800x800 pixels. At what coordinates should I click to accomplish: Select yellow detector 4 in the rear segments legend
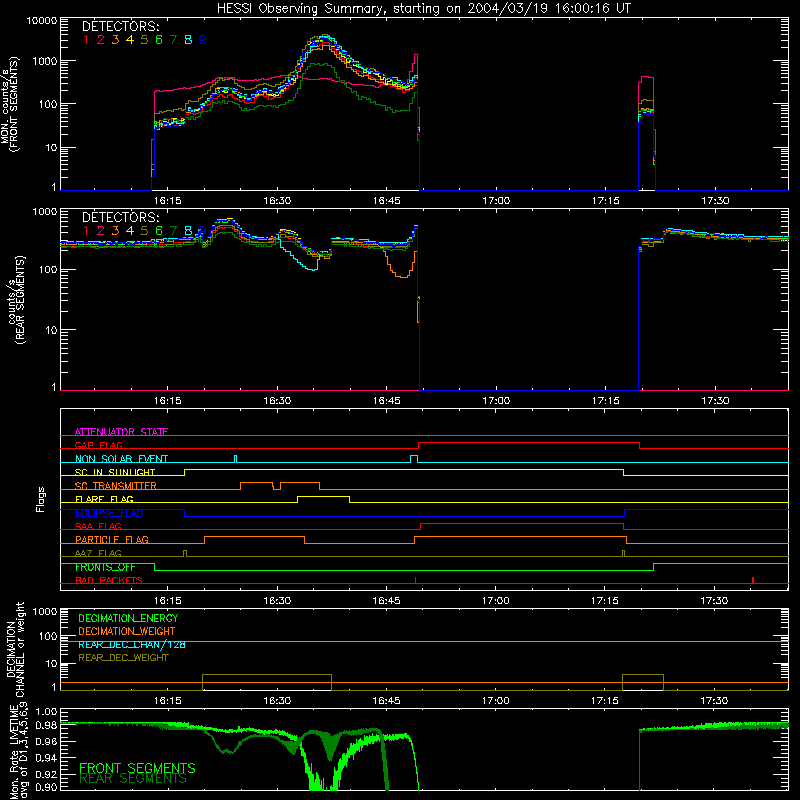point(130,231)
